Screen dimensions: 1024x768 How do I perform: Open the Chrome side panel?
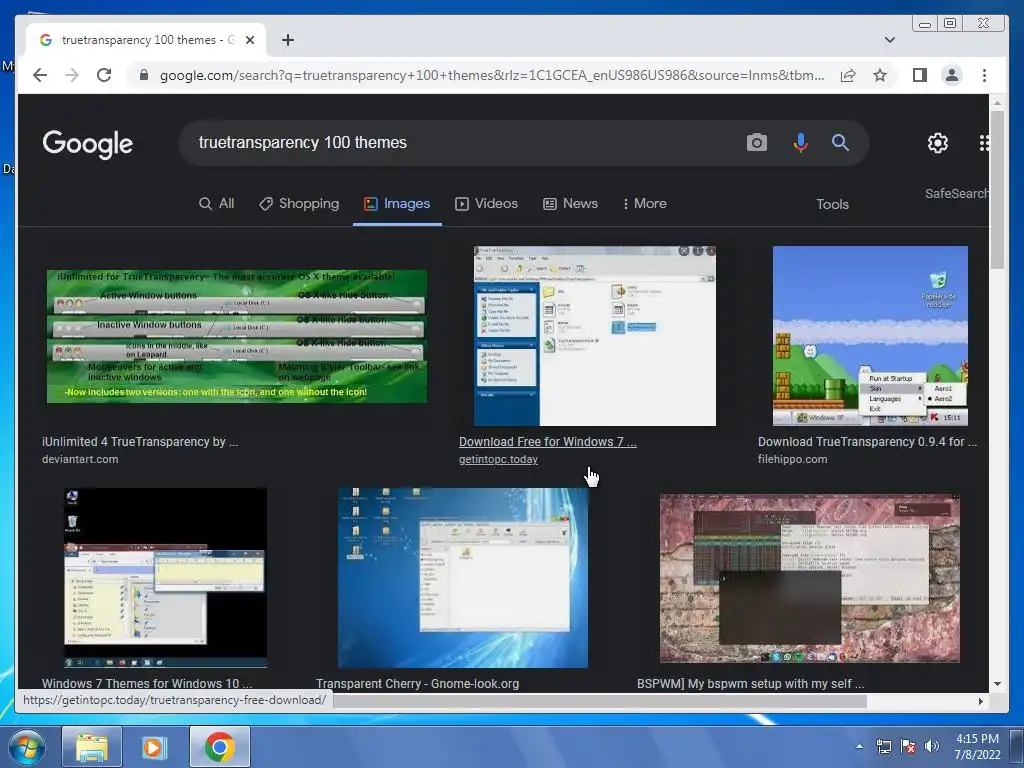point(920,75)
